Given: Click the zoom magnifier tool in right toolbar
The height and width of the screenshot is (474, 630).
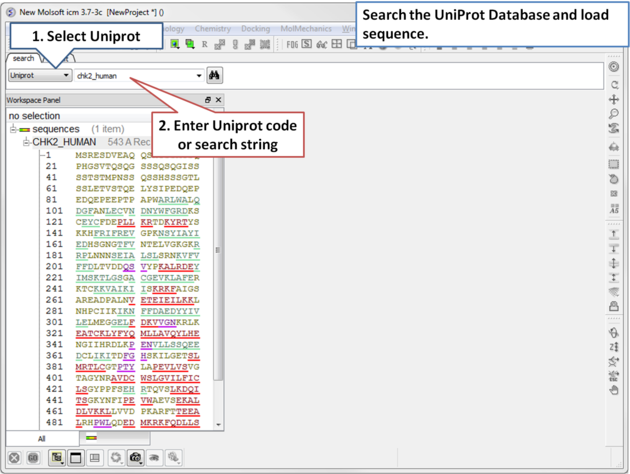Looking at the screenshot, I should point(614,115).
